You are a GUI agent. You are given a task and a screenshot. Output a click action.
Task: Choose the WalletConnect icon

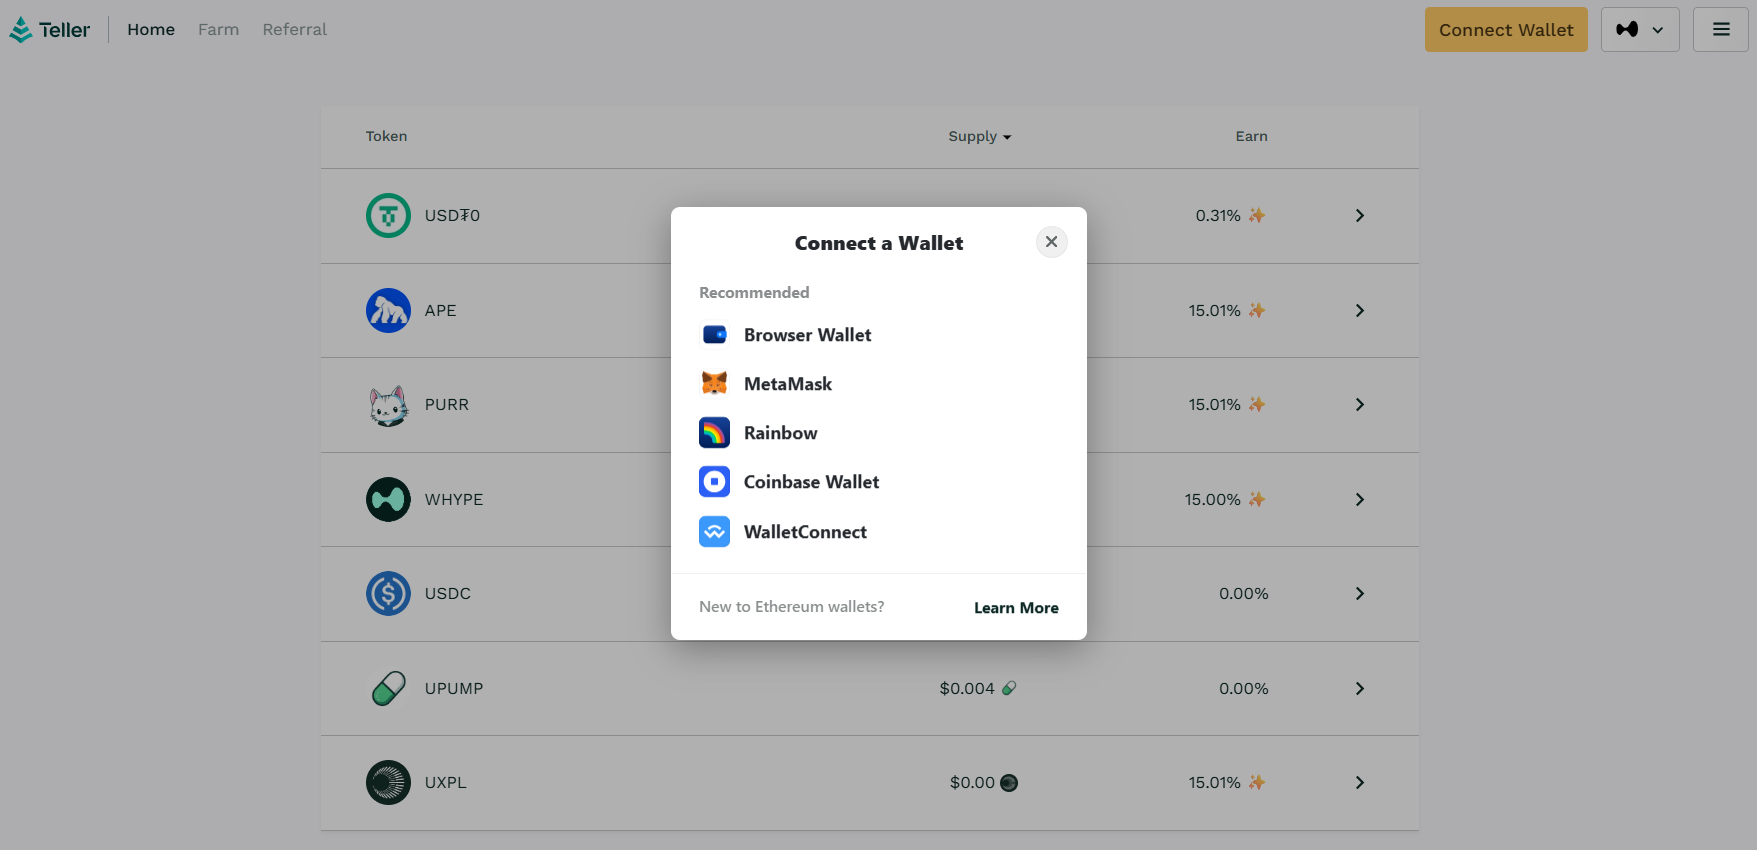tap(714, 532)
